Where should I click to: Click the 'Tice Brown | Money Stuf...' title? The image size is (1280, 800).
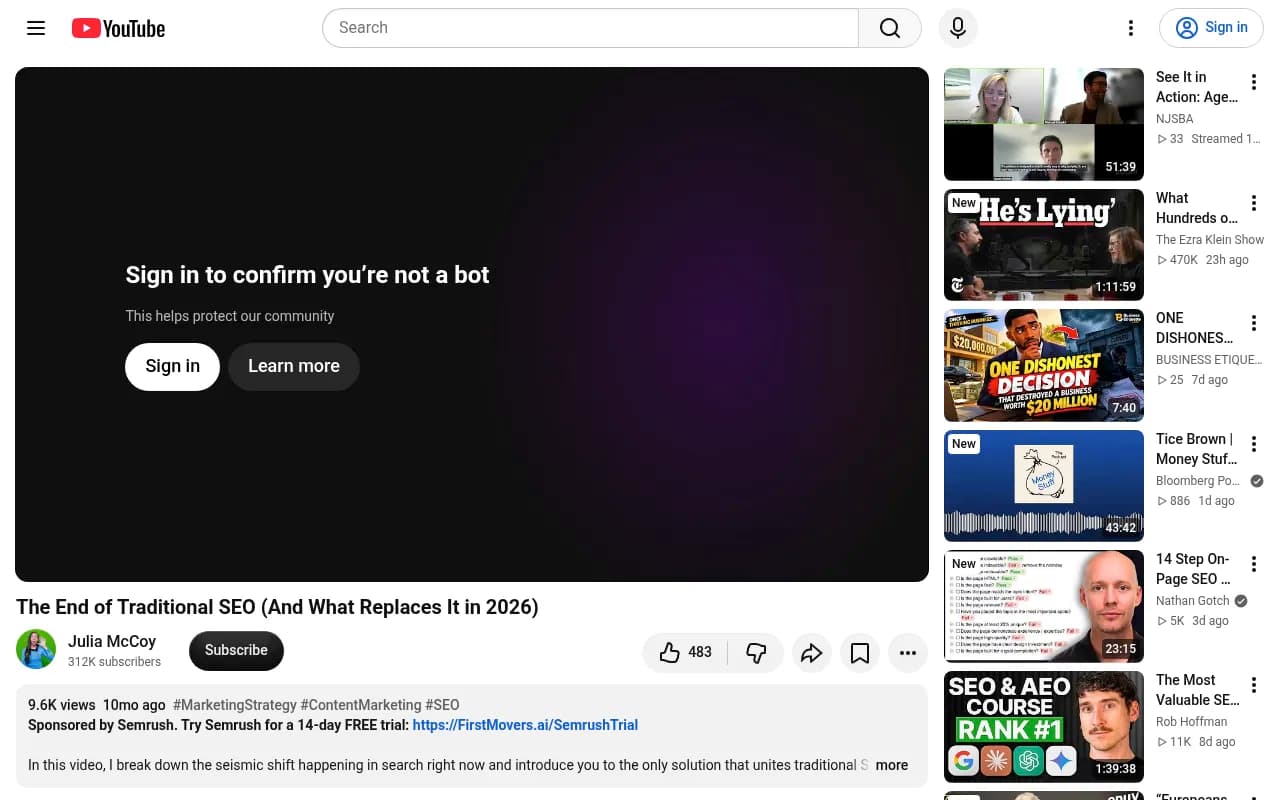click(1197, 449)
